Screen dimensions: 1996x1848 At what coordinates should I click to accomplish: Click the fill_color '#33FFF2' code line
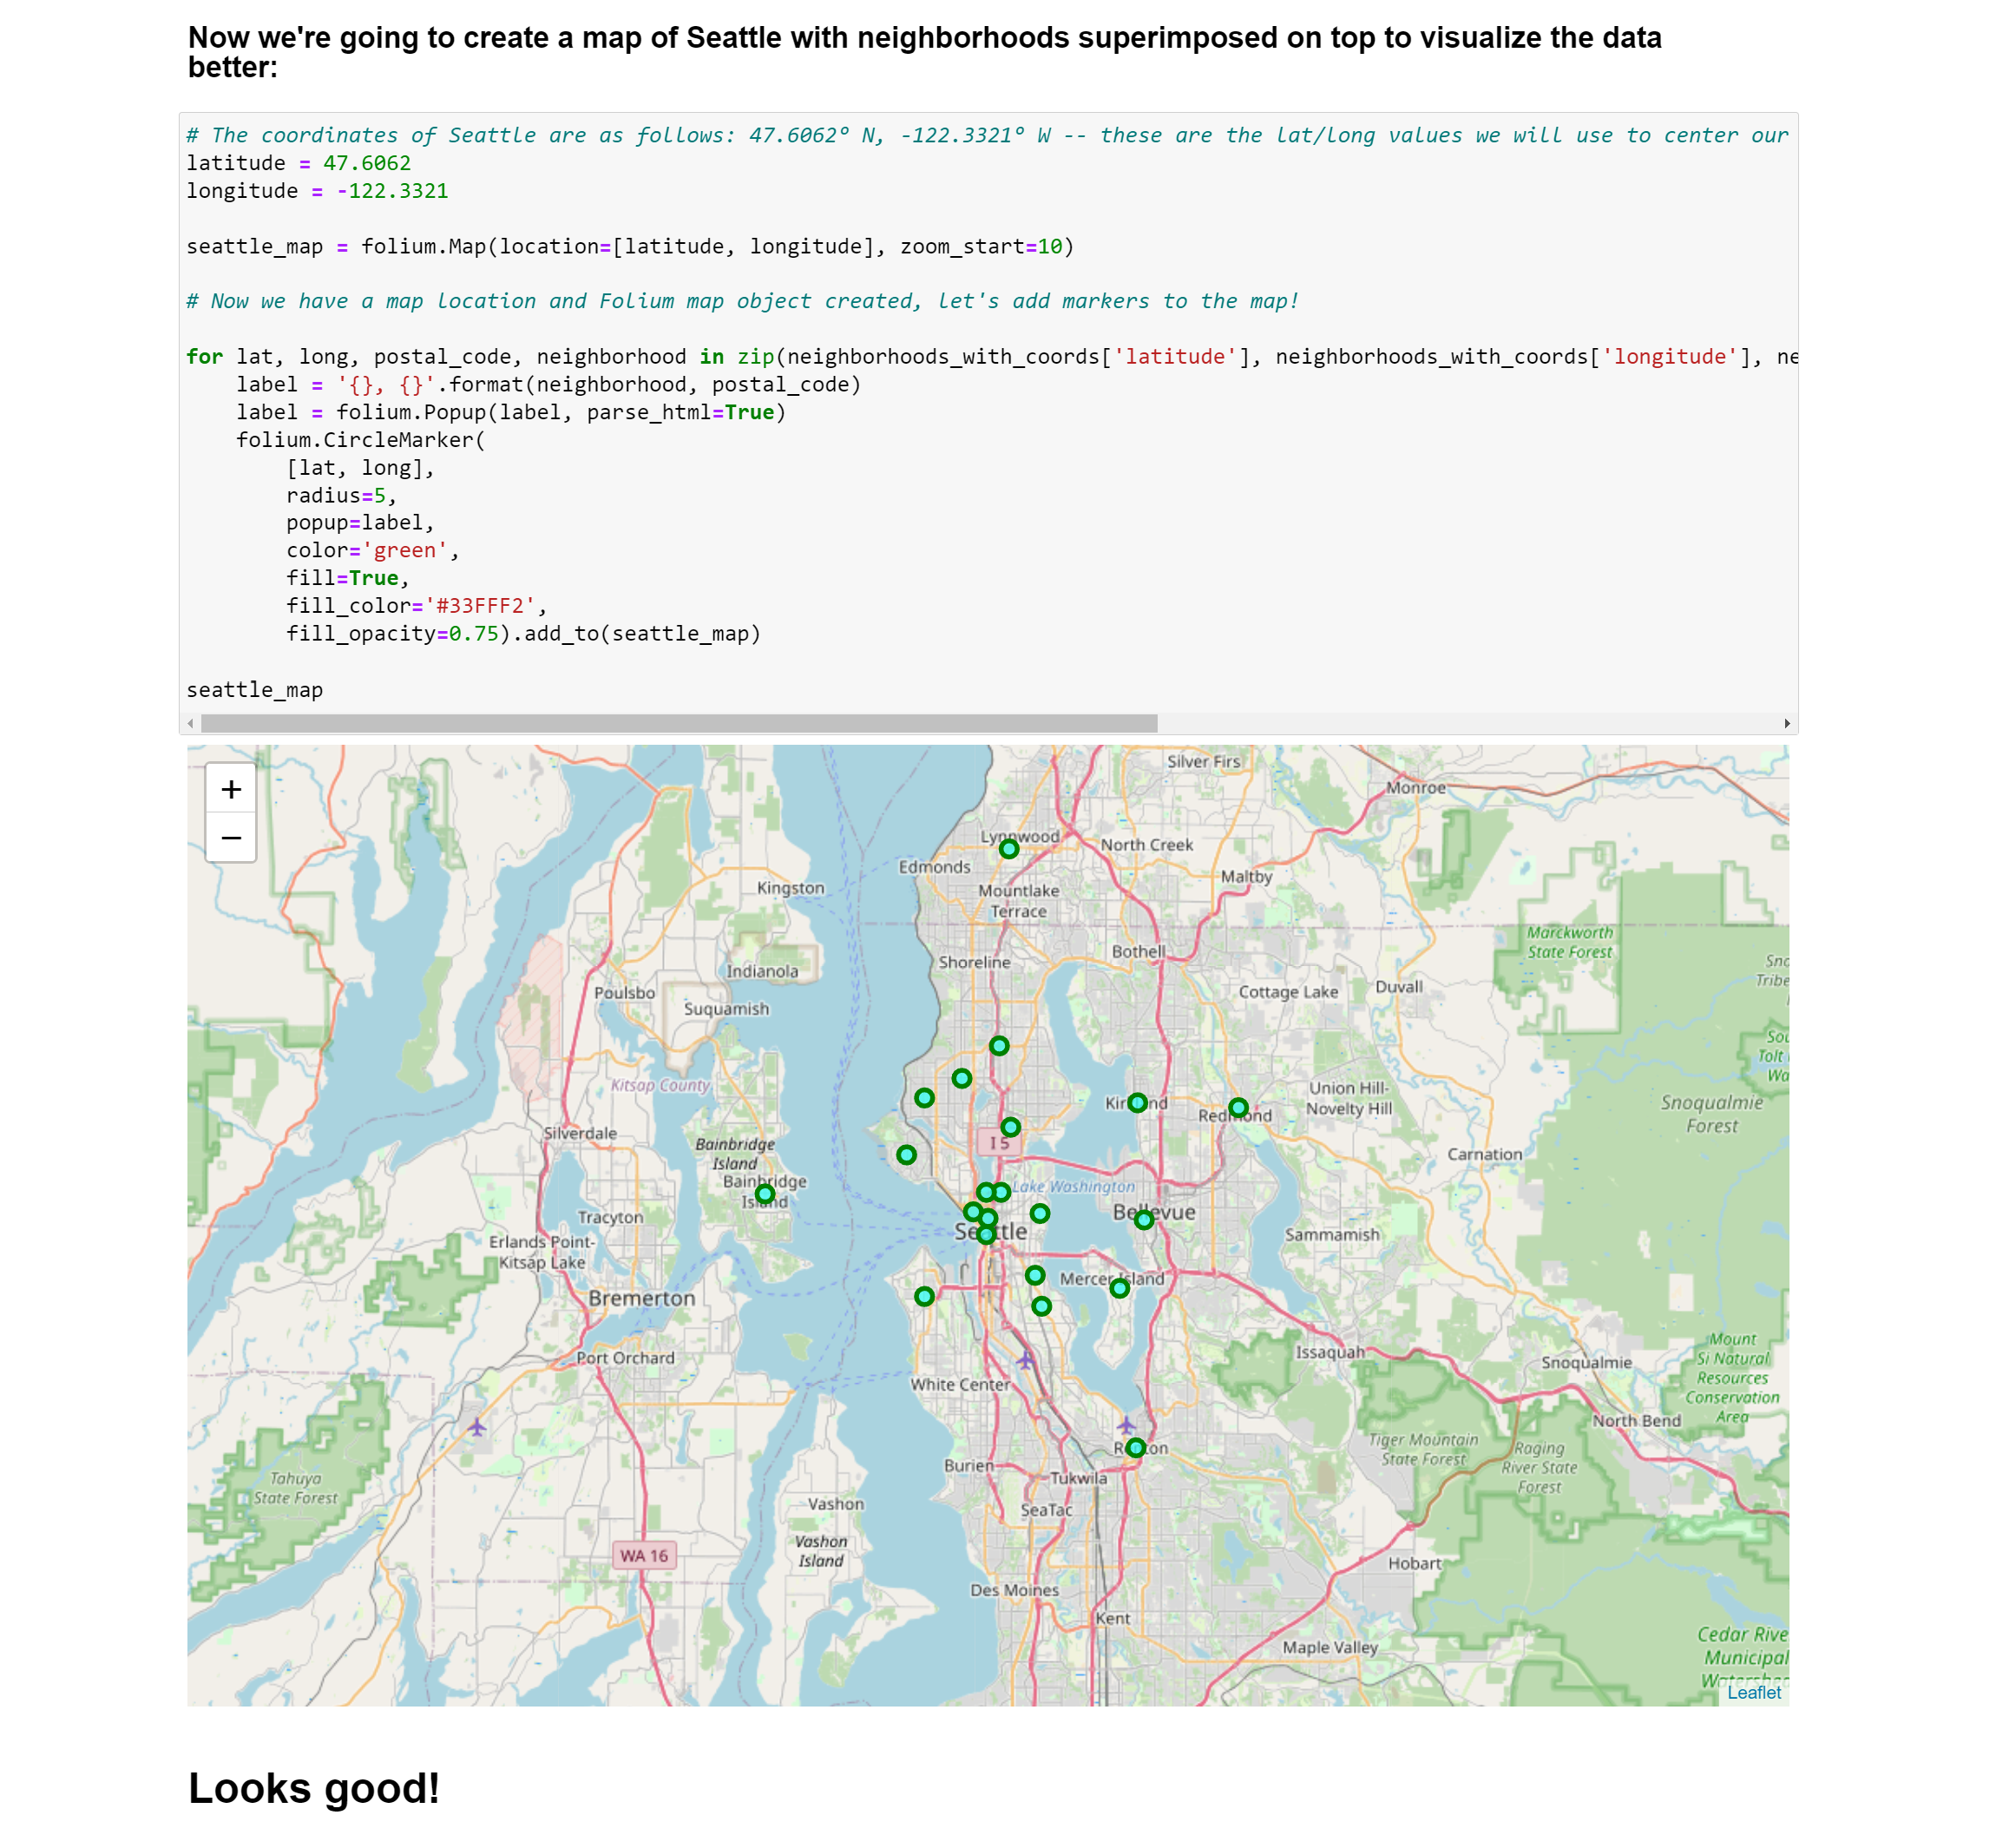click(416, 606)
